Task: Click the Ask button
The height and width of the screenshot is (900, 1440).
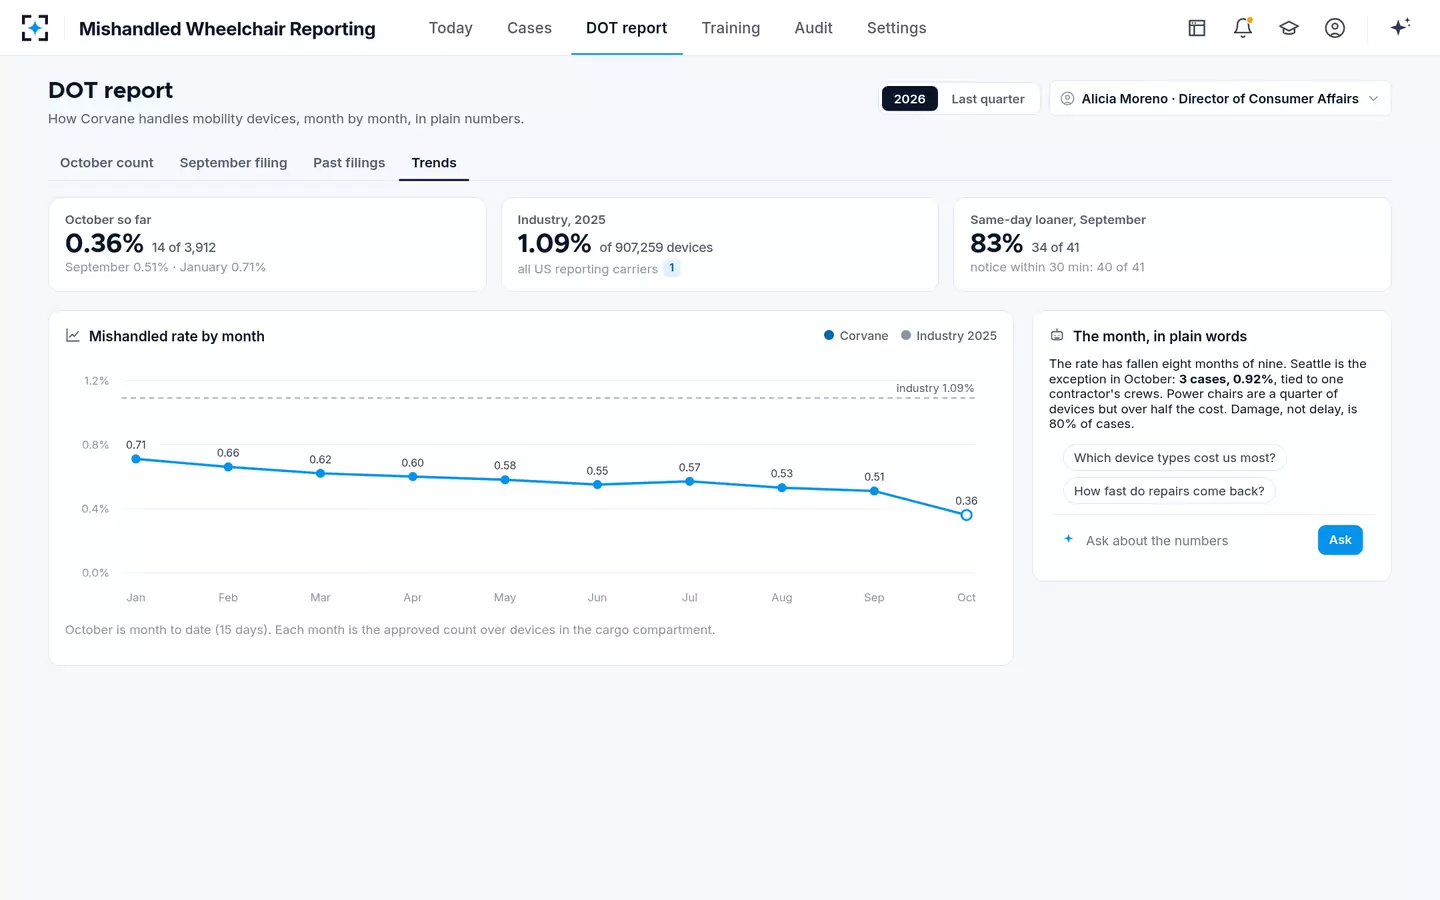Action: [1340, 540]
